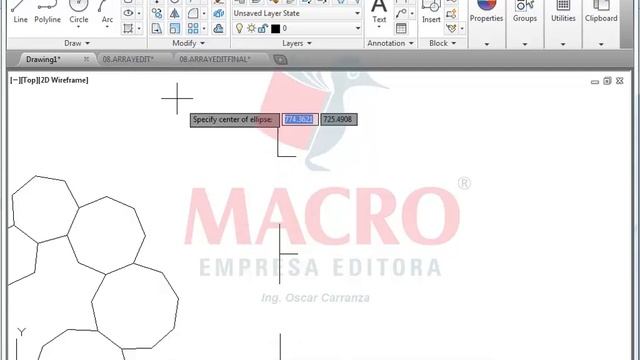Toggle layer 0 on/off light bulb

[240, 28]
